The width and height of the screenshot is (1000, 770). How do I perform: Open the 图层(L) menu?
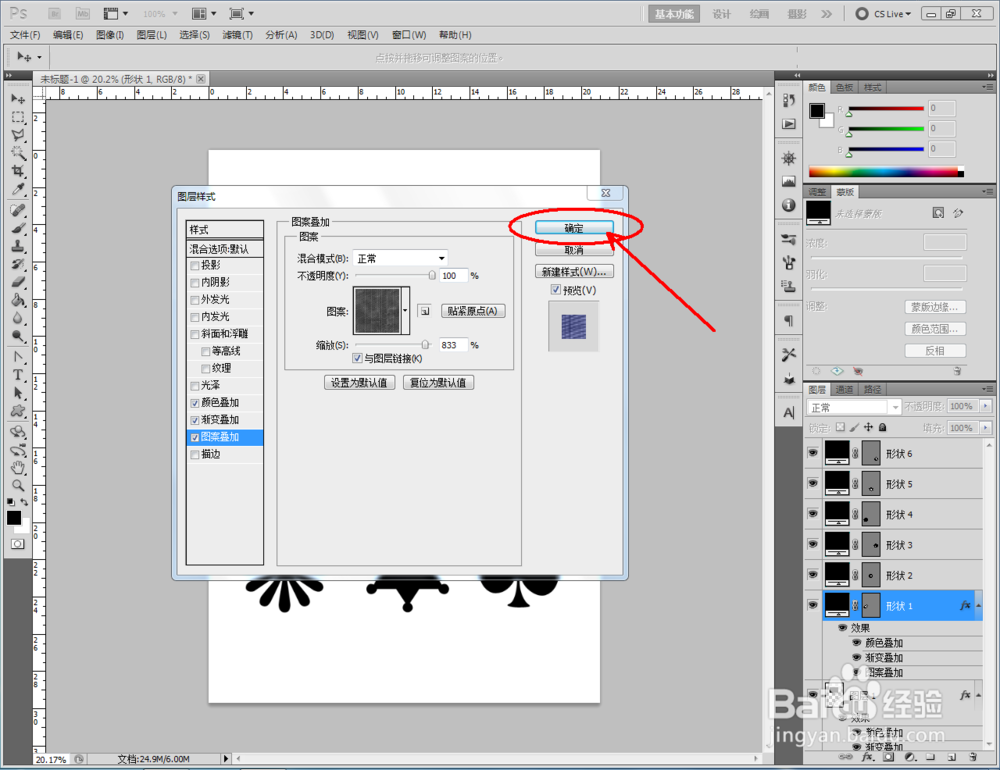pos(152,35)
